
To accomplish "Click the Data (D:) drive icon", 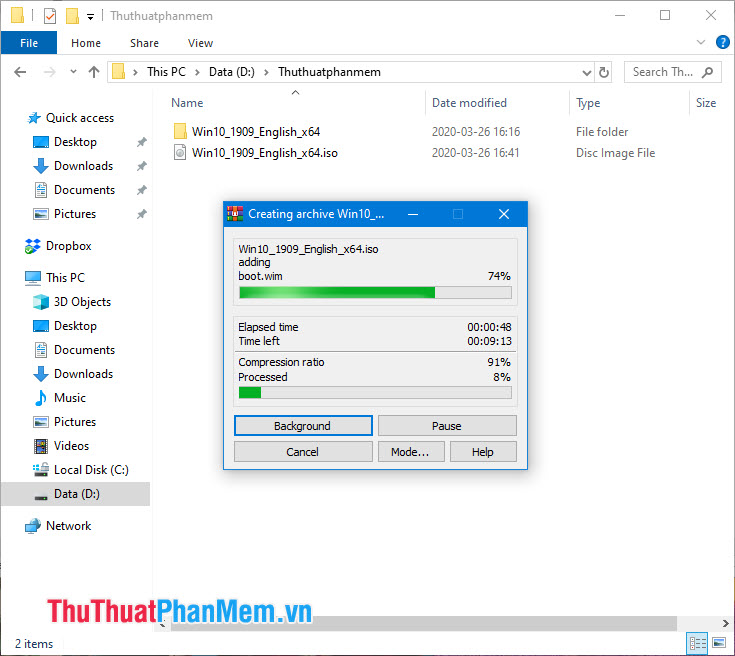I will pyautogui.click(x=41, y=497).
